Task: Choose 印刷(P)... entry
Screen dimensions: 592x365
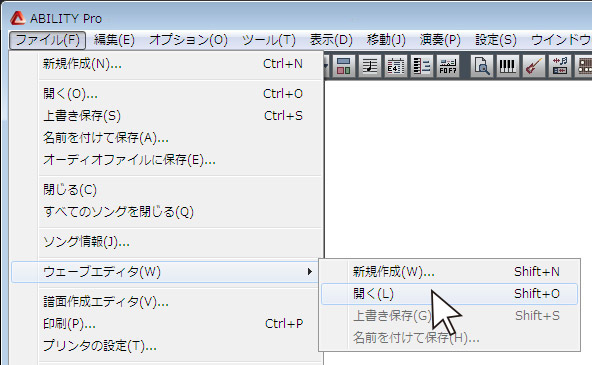Action: coord(166,323)
